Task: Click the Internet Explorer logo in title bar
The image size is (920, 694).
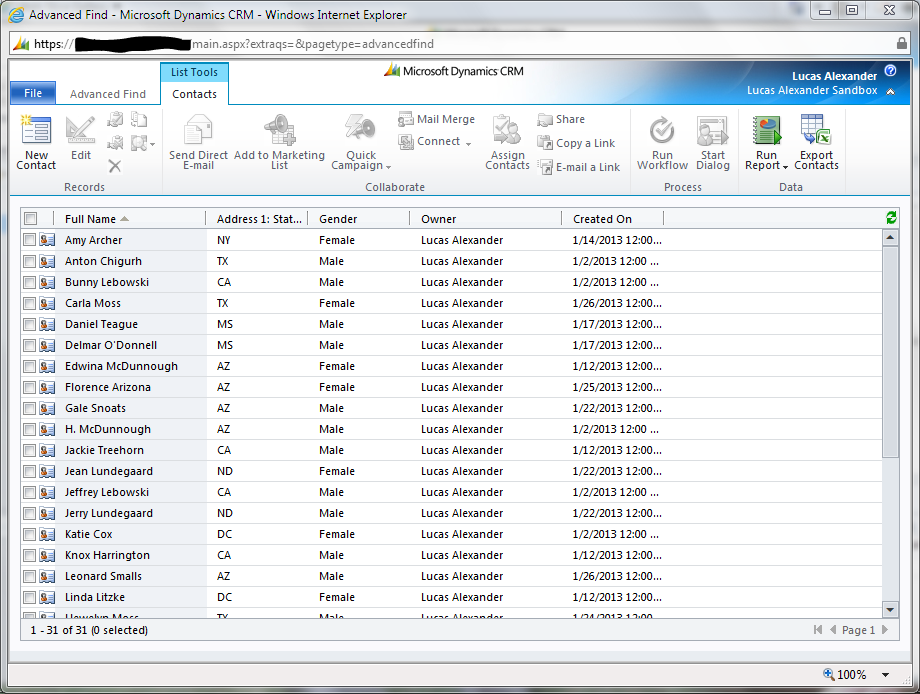Action: [16, 15]
